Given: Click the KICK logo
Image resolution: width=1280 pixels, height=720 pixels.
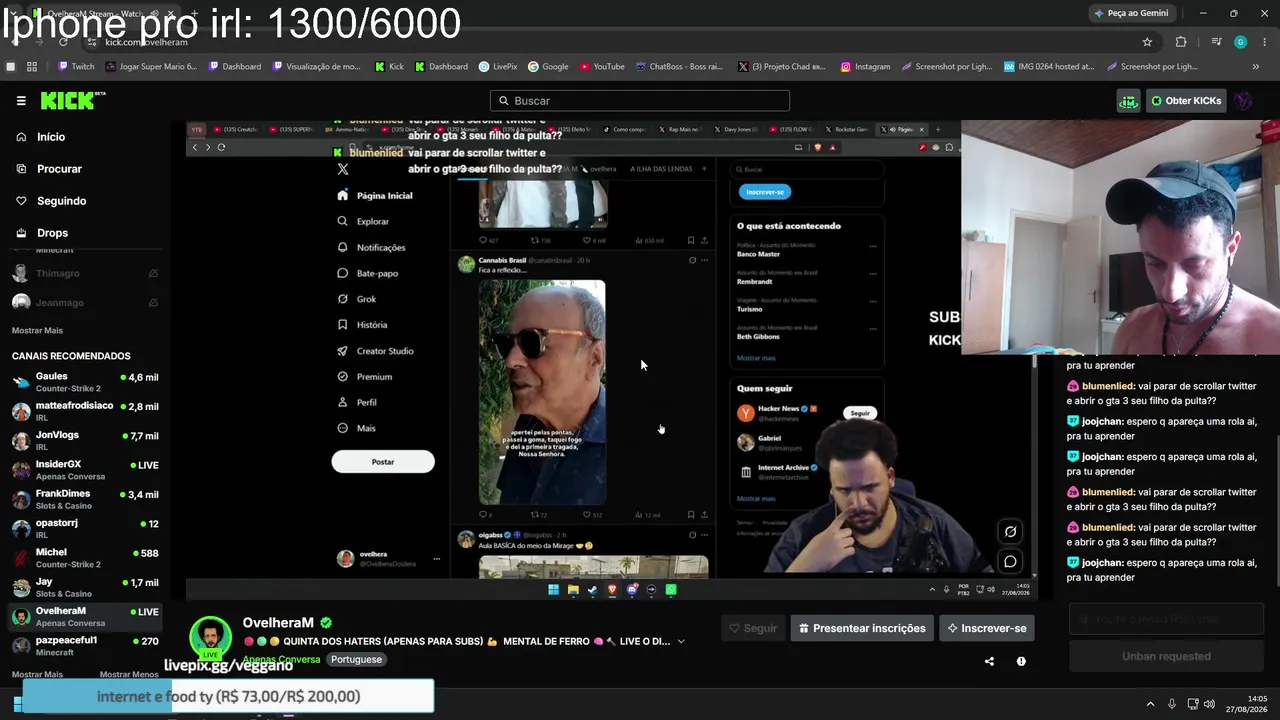Looking at the screenshot, I should click(72, 100).
